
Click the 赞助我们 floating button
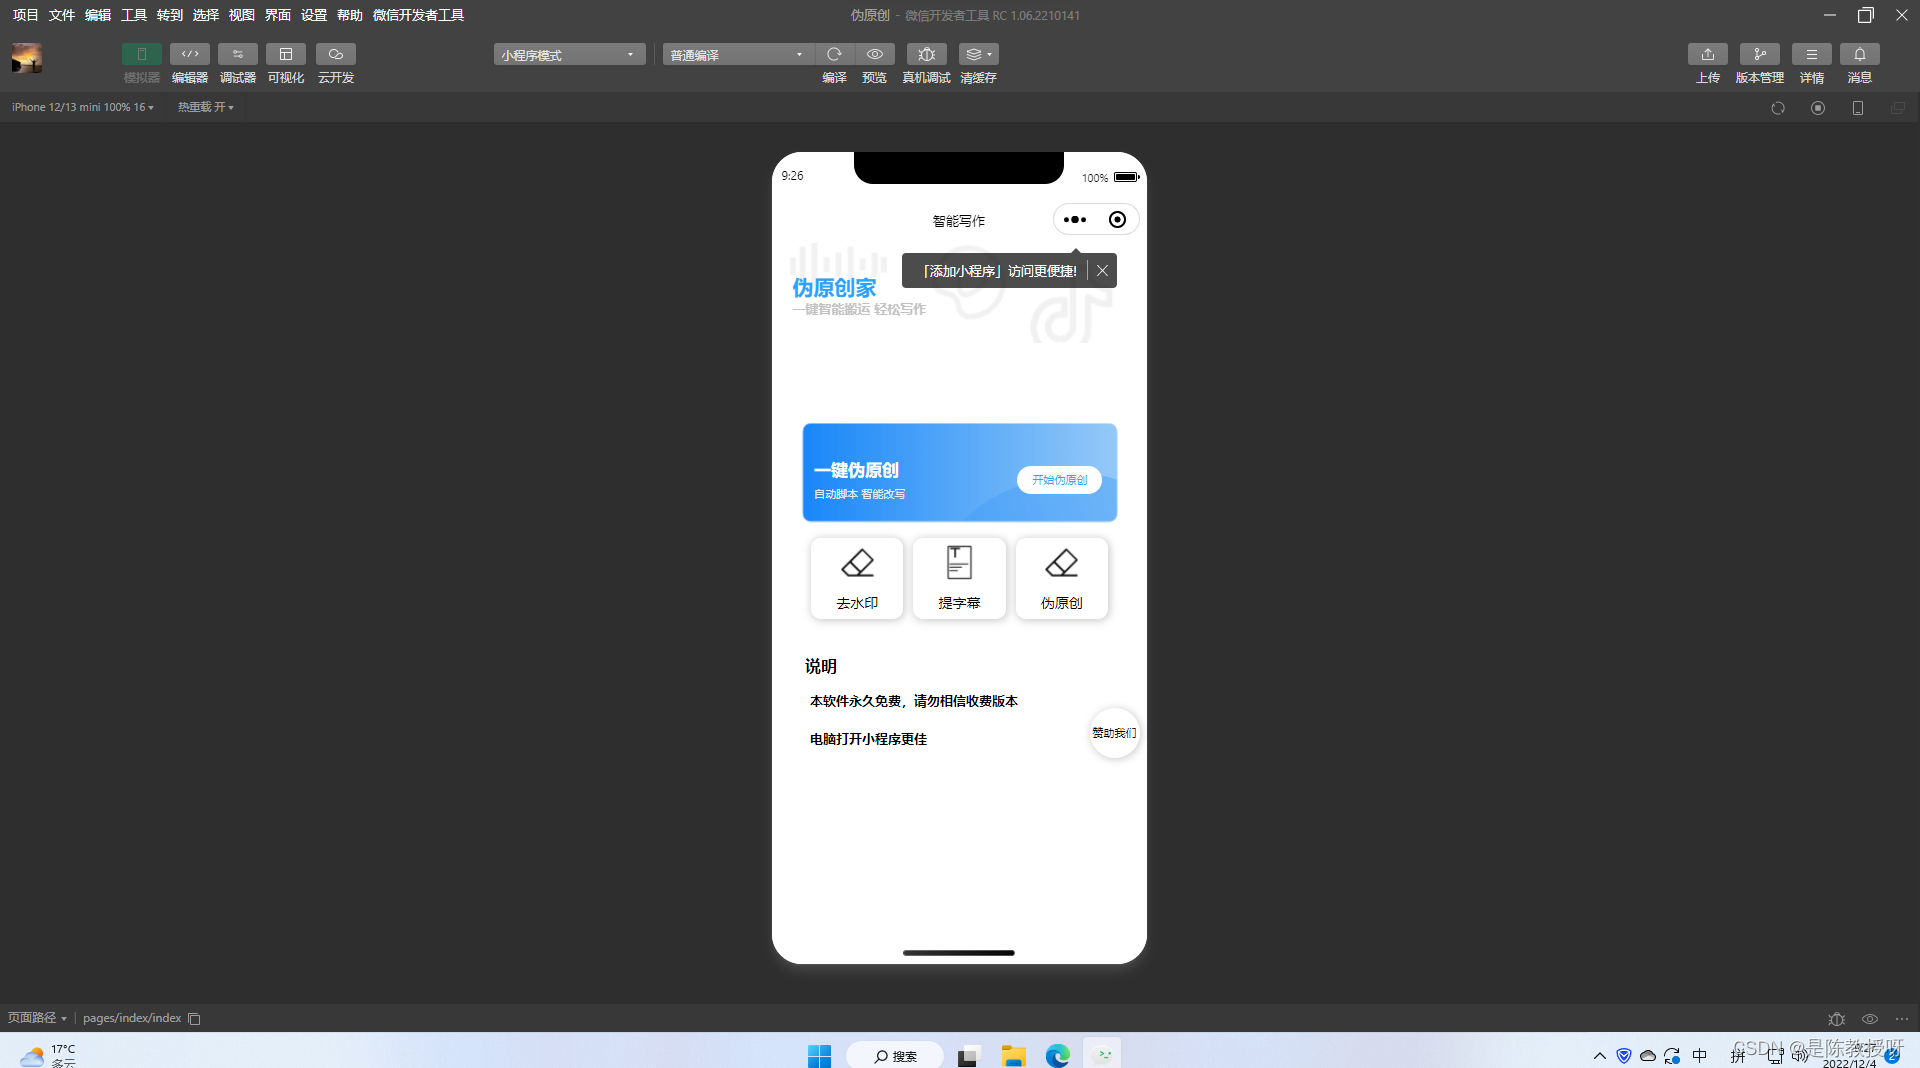point(1114,733)
